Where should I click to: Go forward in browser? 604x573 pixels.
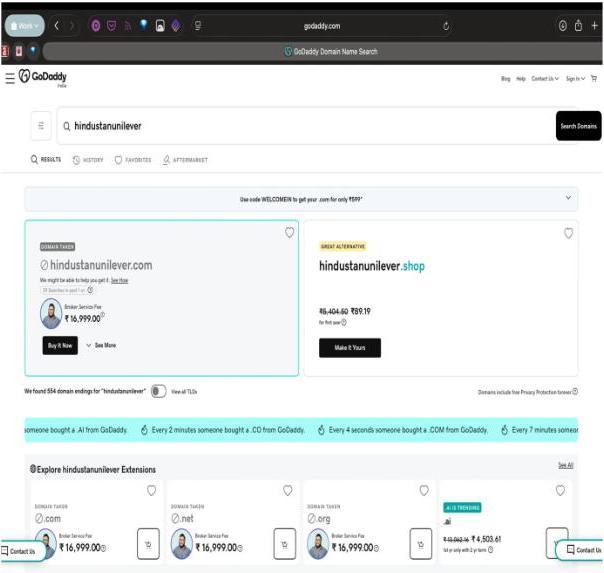[72, 26]
